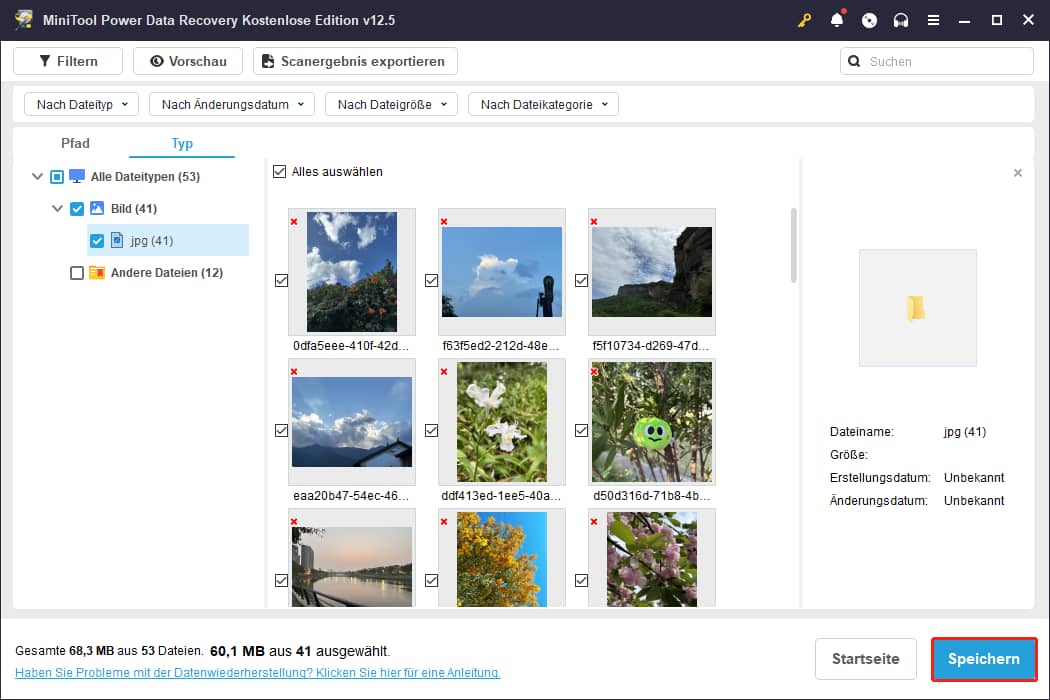Click the 0dfa5eee-410f-42d... file name
Screen dimensions: 1050x700
[x=351, y=346]
